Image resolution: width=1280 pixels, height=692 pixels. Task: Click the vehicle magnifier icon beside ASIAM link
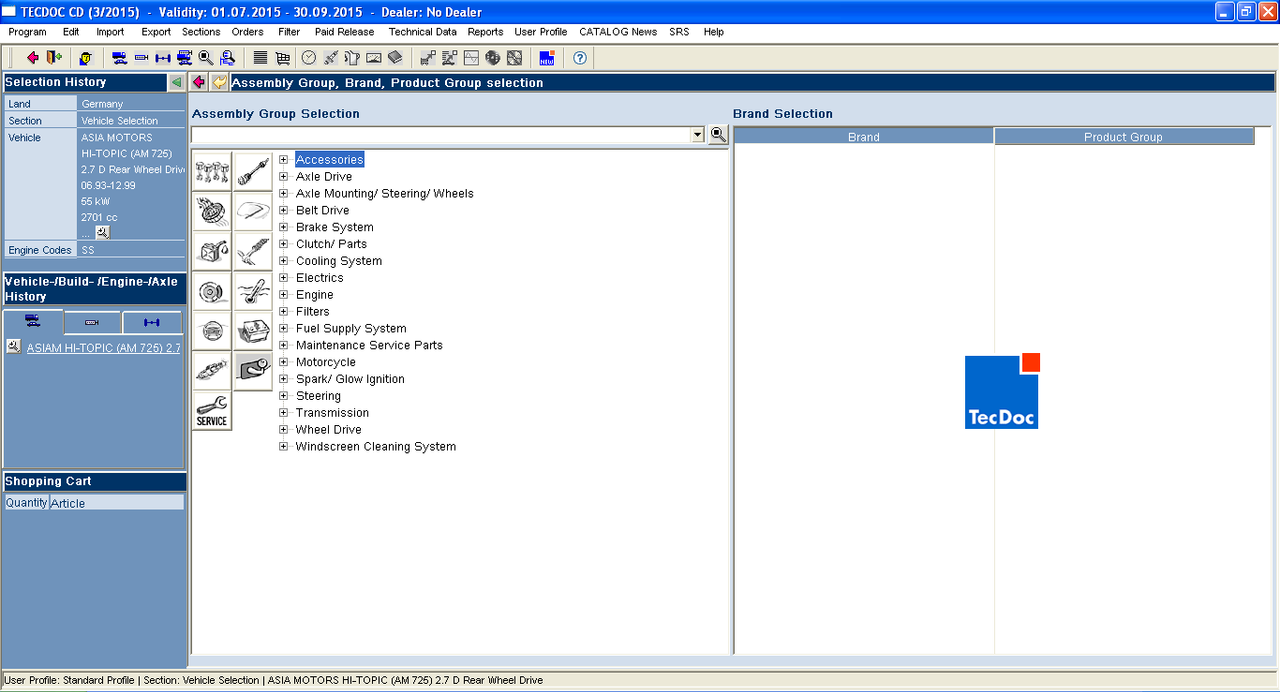13,347
